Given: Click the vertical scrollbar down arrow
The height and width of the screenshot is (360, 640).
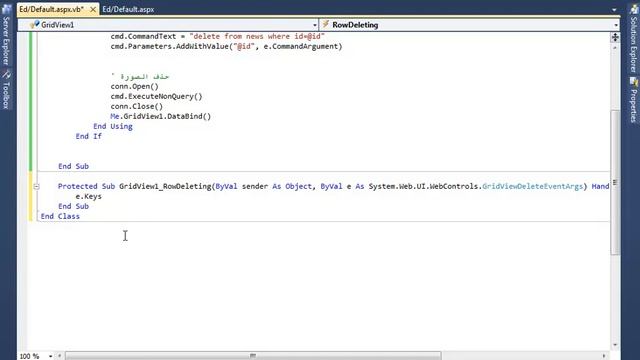Looking at the screenshot, I should point(615,345).
